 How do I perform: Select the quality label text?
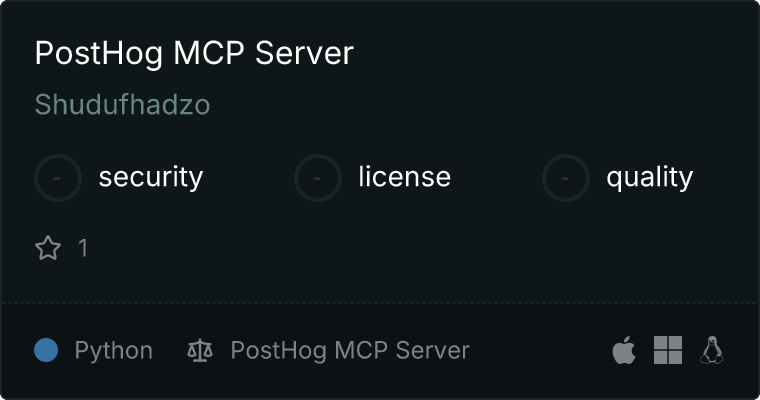coord(649,177)
